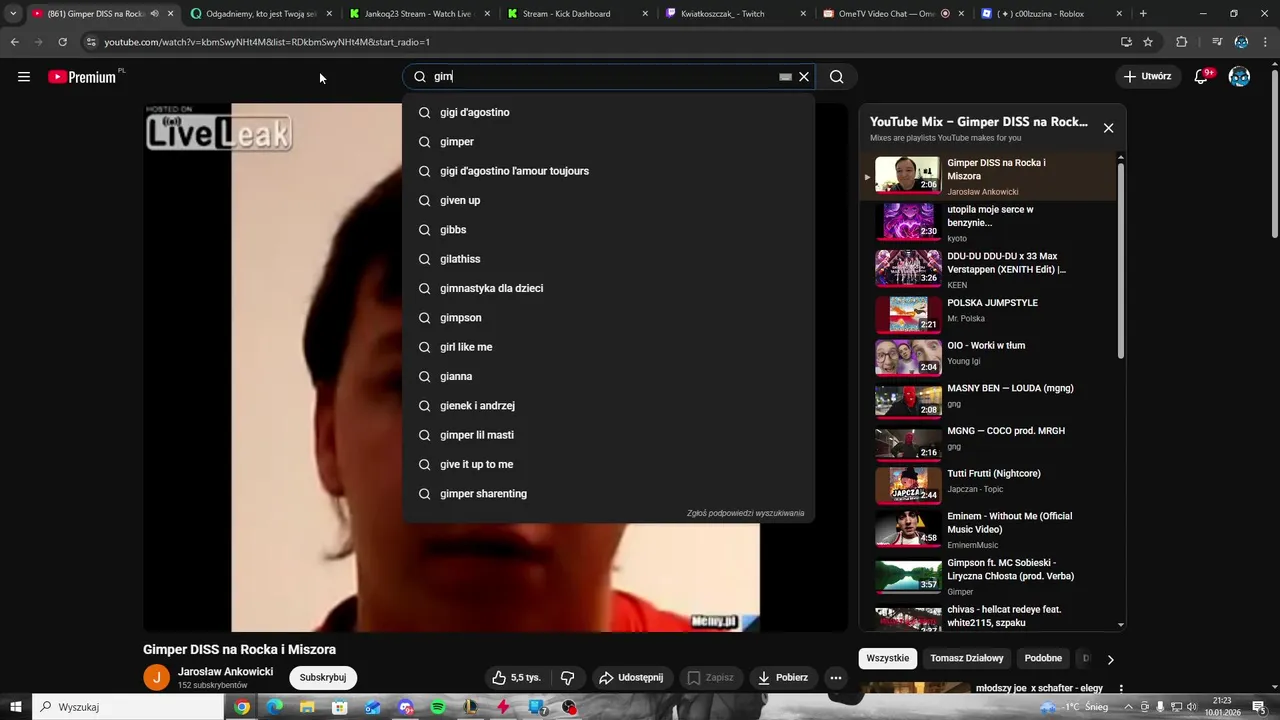
Task: Pick the gianna search suggestion
Action: tap(608, 376)
